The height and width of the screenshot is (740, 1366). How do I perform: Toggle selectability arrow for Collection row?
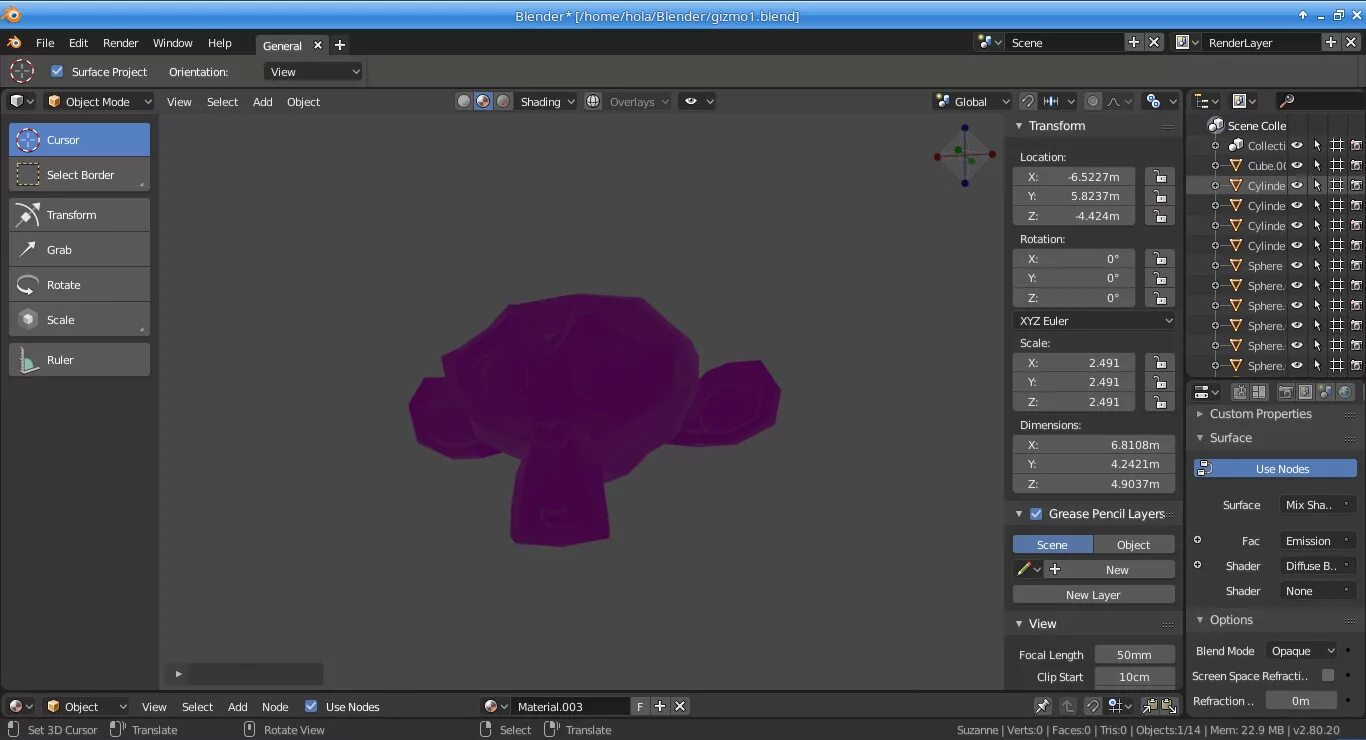point(1317,145)
